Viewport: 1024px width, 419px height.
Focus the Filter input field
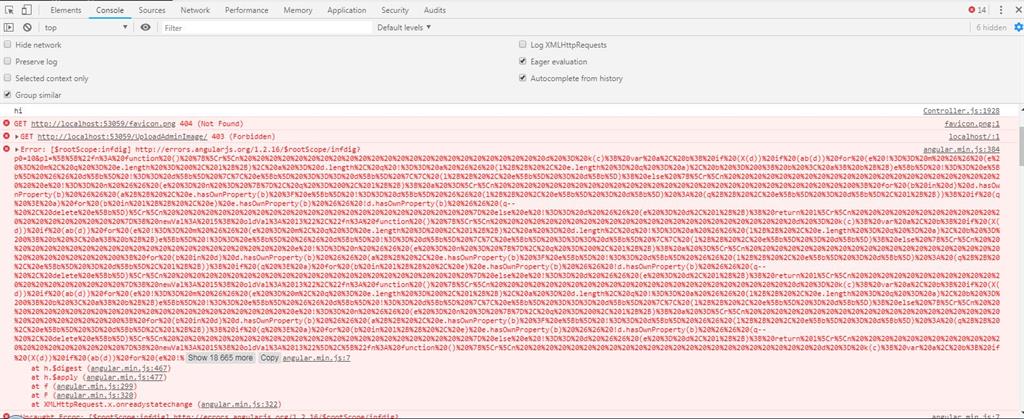pyautogui.click(x=266, y=28)
